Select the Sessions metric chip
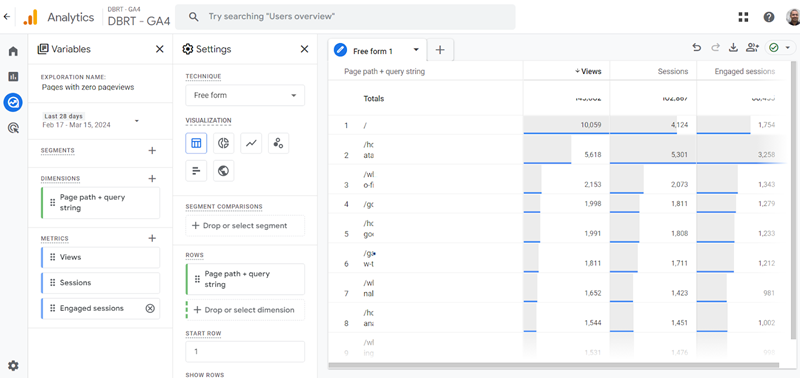Screen dimensions: 800x378 coord(100,283)
